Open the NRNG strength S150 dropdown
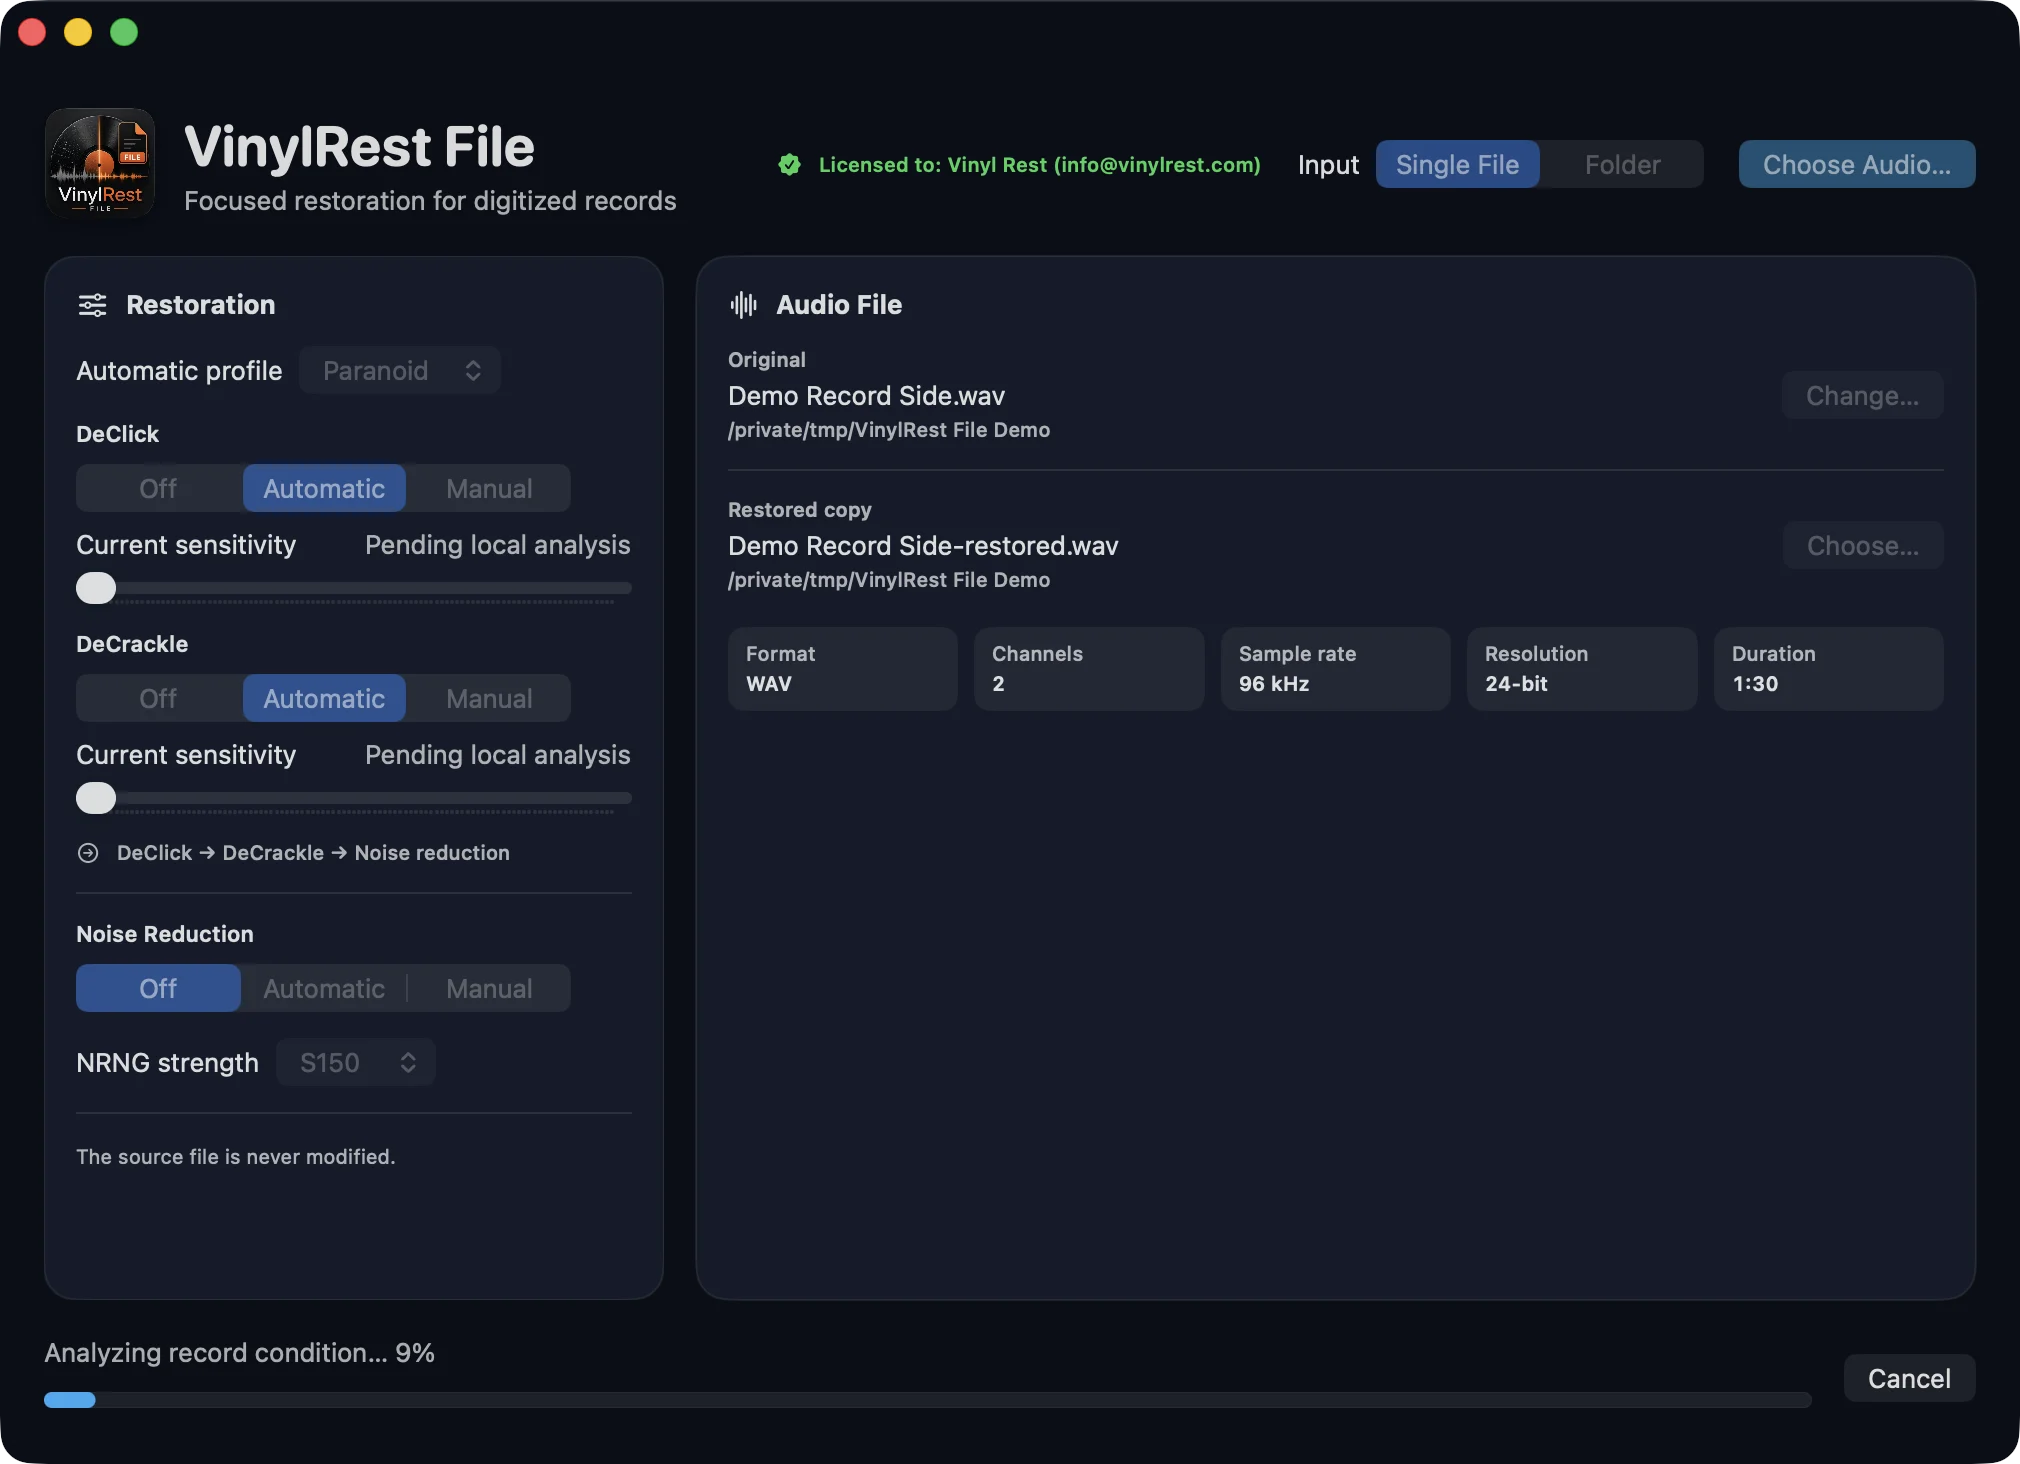This screenshot has width=2020, height=1464. pyautogui.click(x=356, y=1062)
